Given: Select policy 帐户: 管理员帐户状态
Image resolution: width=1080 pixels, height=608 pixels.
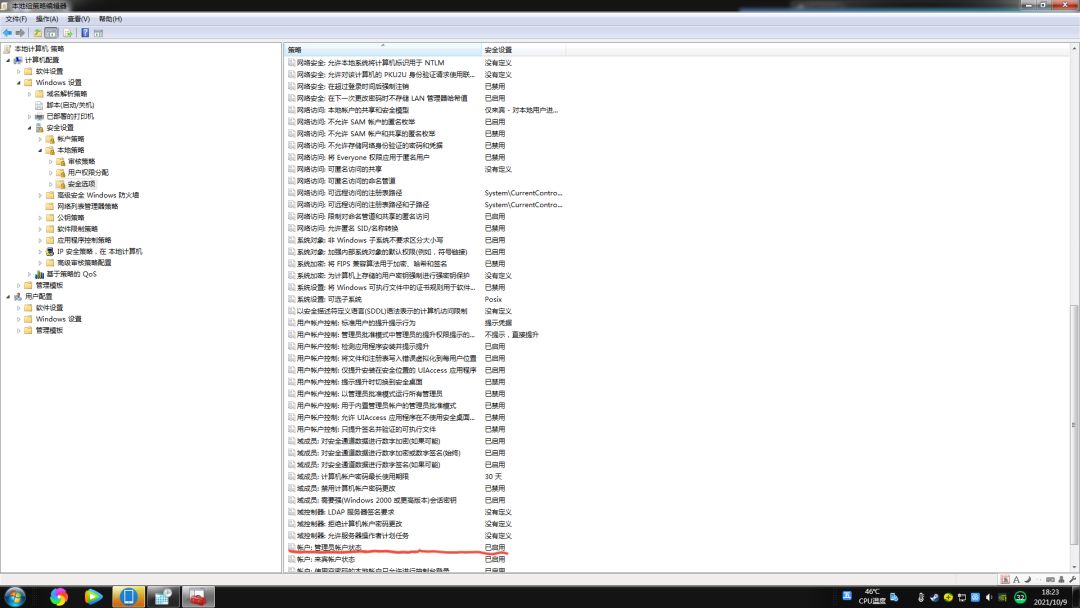Looking at the screenshot, I should 329,547.
